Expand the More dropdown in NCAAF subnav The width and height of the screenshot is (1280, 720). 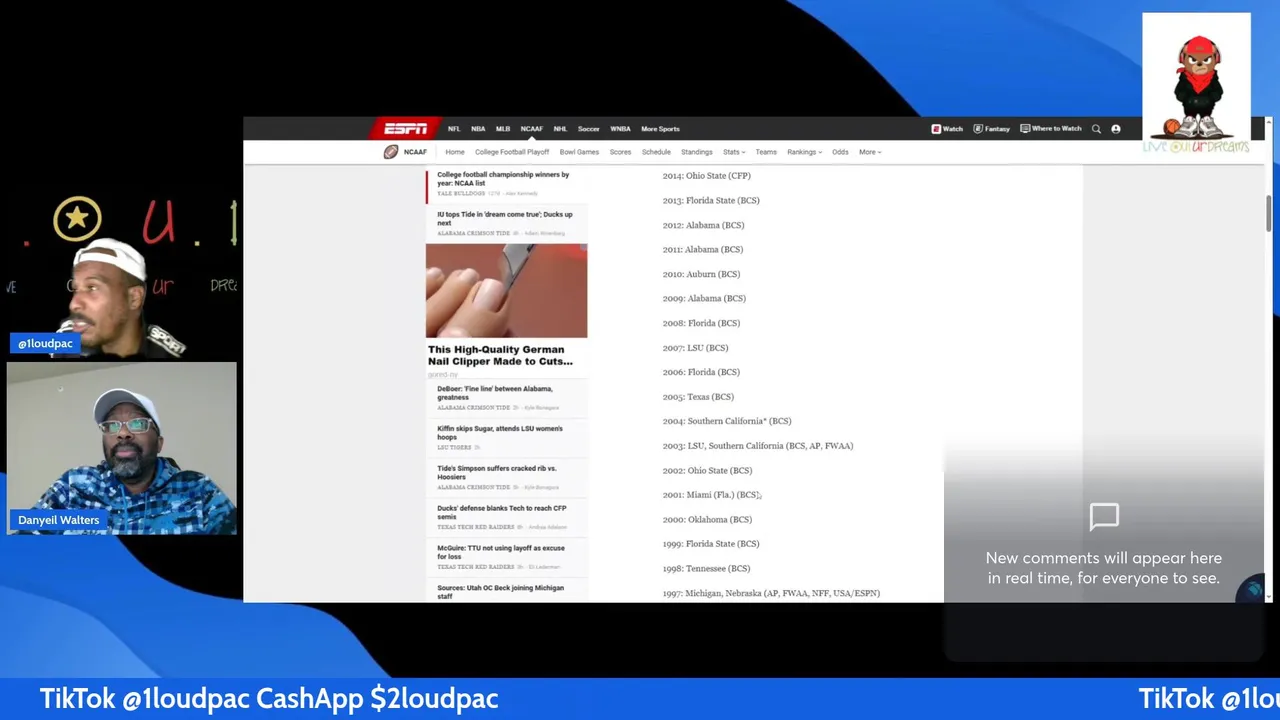click(x=869, y=152)
